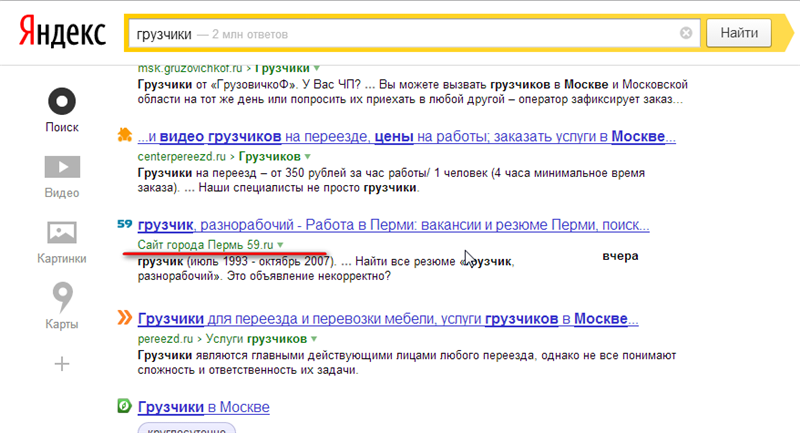This screenshot has width=800, height=433.
Task: Click the green favicon beside Грузчики в Москве
Action: click(x=125, y=407)
